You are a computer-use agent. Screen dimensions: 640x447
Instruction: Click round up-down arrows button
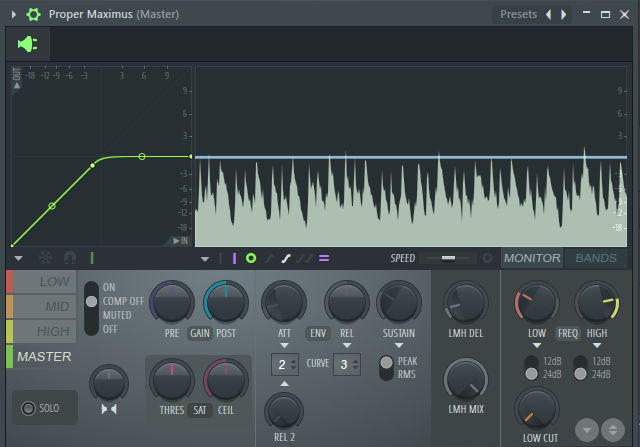tap(613, 430)
